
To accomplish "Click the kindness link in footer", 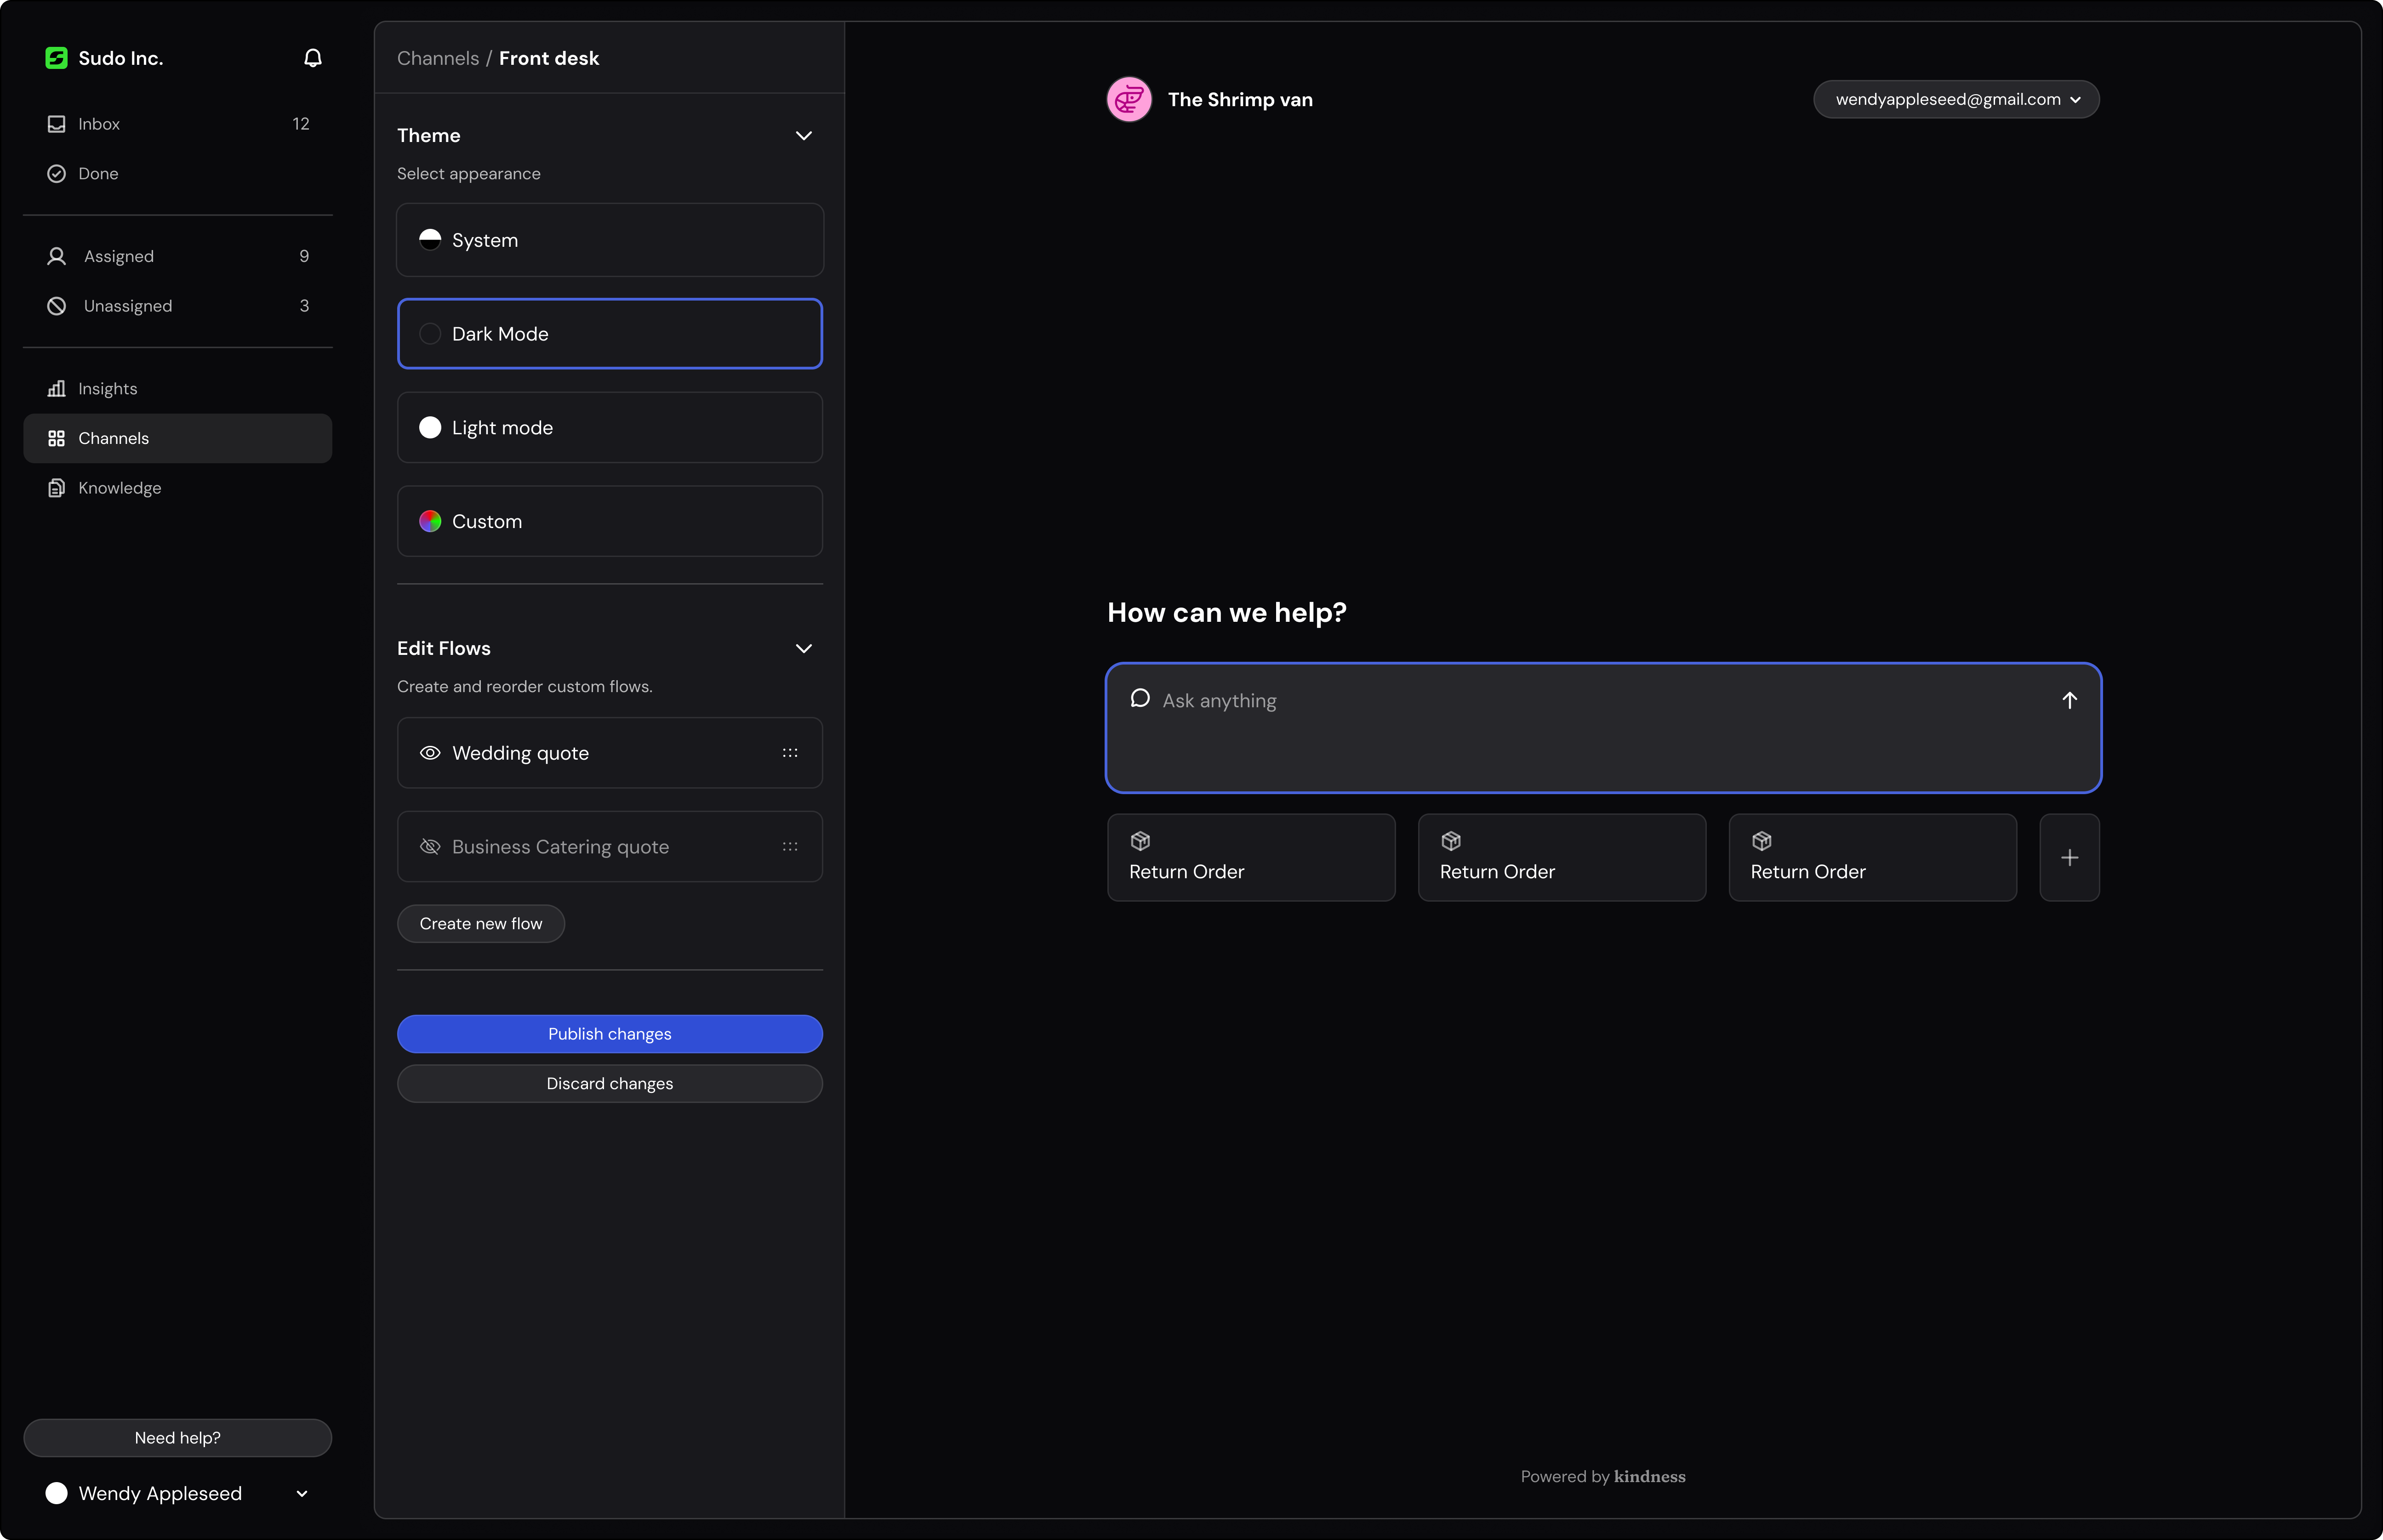I will tap(1649, 1477).
